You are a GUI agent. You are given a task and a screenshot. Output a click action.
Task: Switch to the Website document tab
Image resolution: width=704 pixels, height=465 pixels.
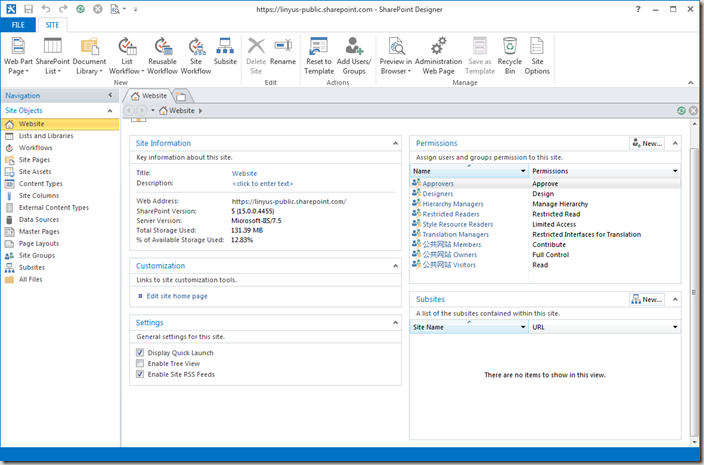(149, 96)
